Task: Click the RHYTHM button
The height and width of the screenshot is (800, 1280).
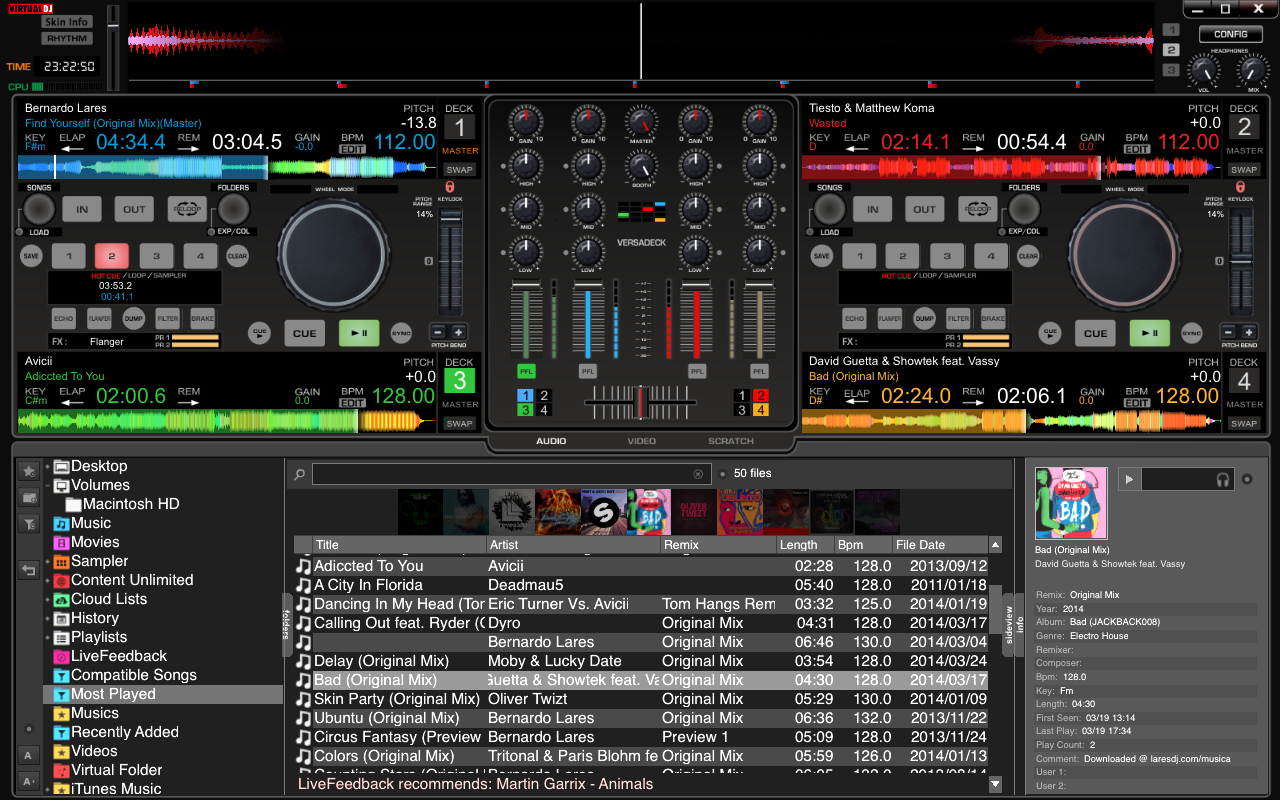Action: click(67, 38)
